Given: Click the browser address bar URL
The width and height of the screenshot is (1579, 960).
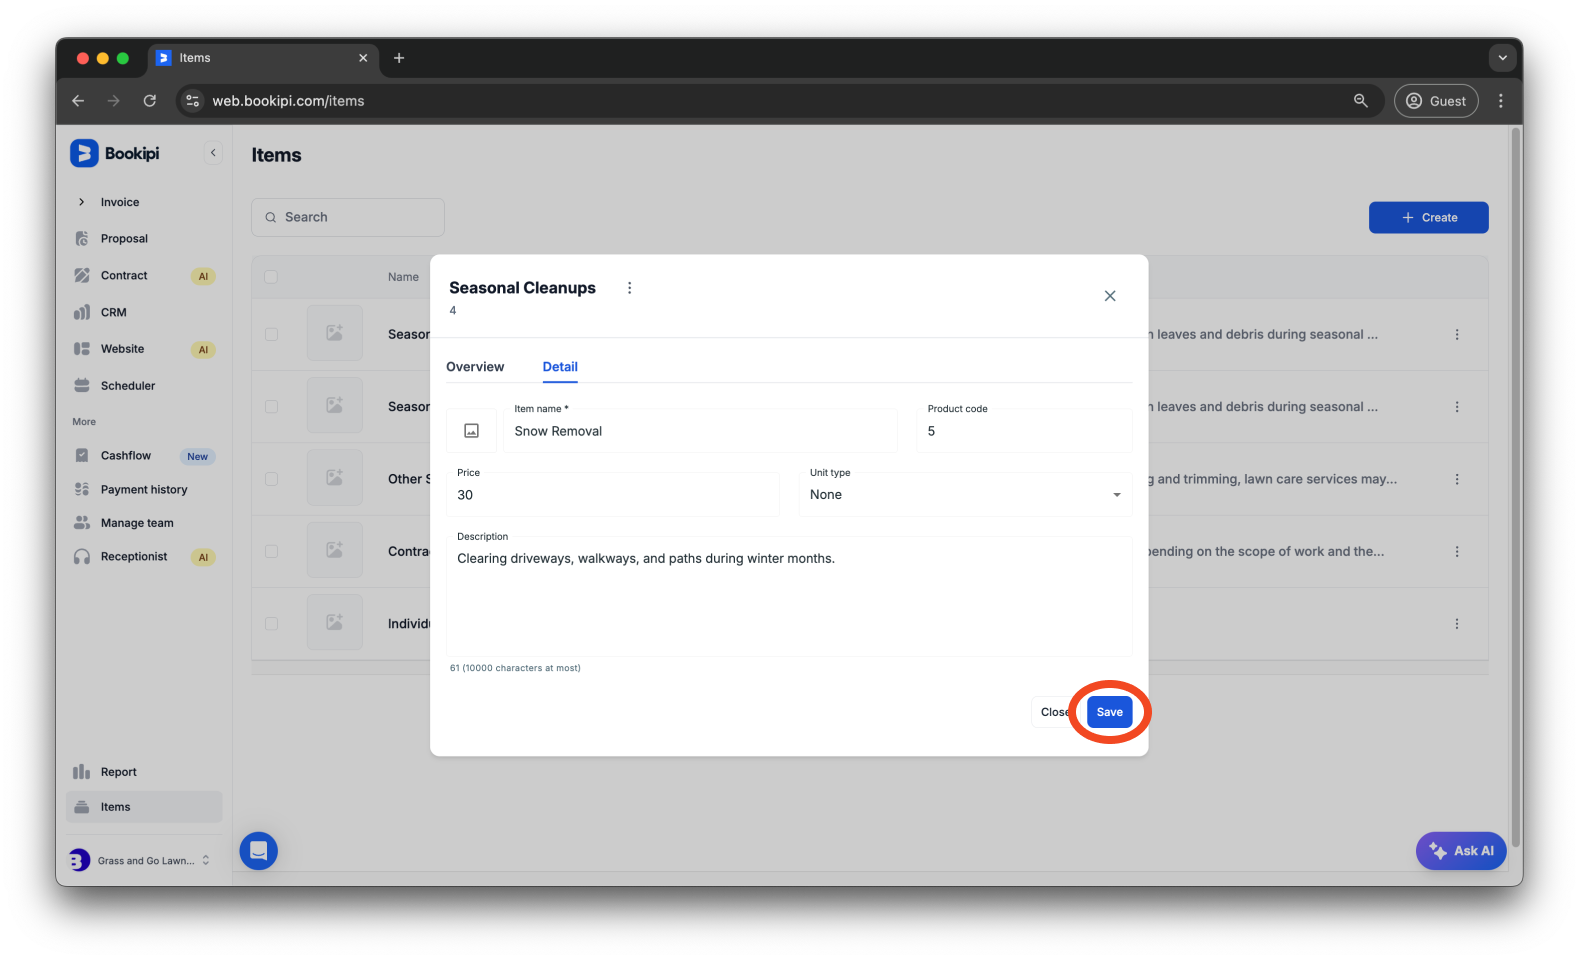Looking at the screenshot, I should click(x=288, y=101).
